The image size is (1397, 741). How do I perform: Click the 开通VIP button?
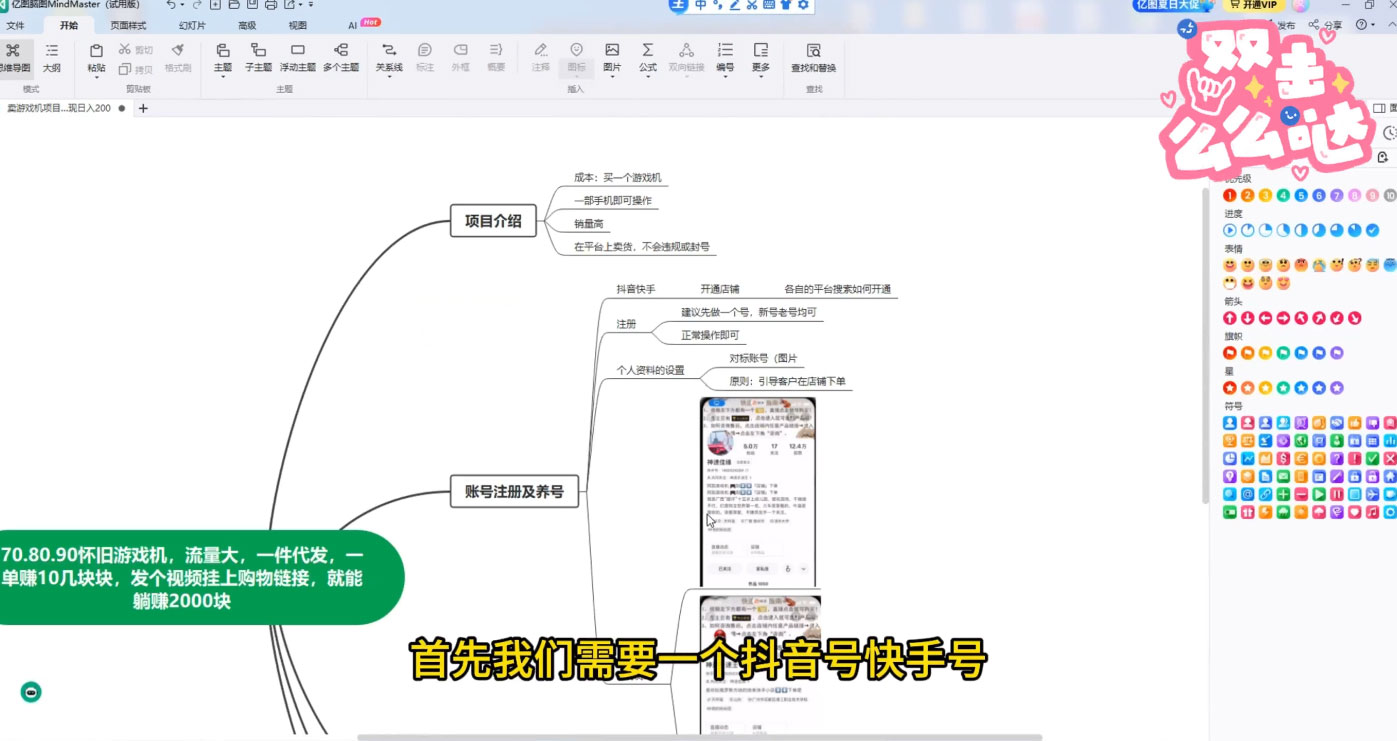pyautogui.click(x=1253, y=5)
